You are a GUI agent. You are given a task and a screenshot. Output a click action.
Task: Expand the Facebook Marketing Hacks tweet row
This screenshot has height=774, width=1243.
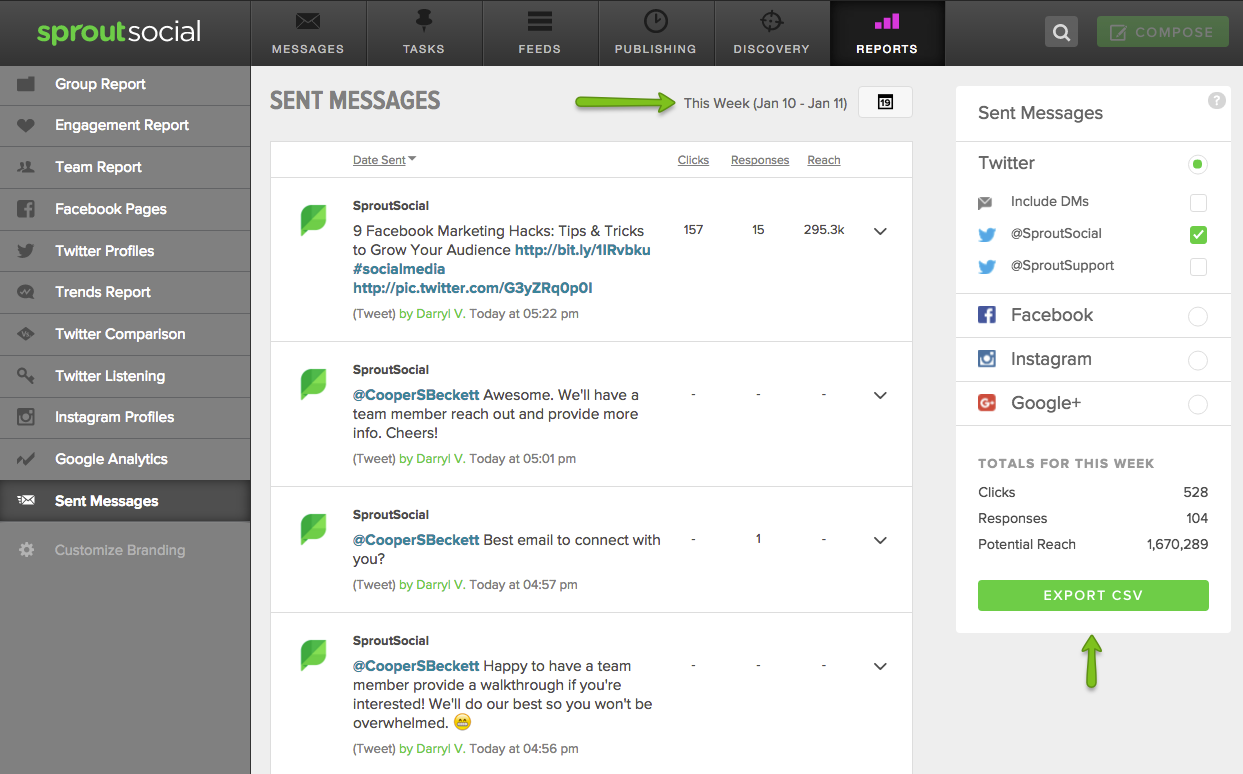click(880, 231)
